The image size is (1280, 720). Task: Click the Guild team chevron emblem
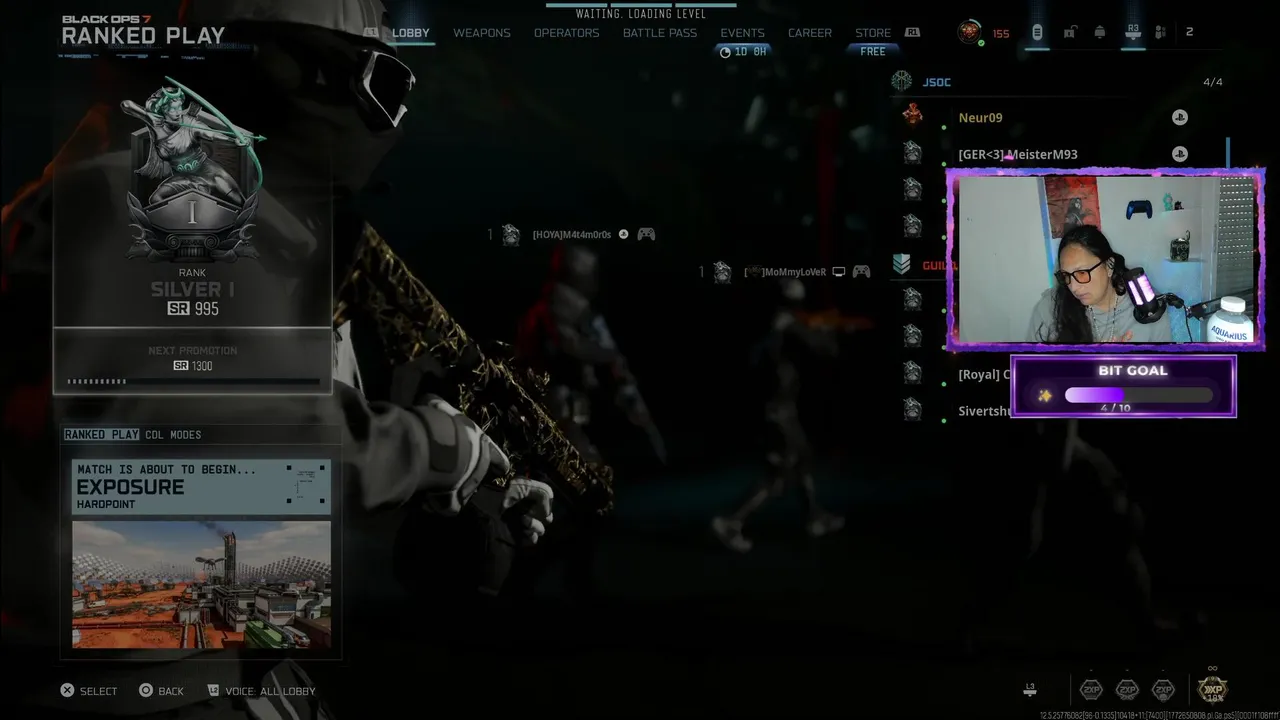902,264
